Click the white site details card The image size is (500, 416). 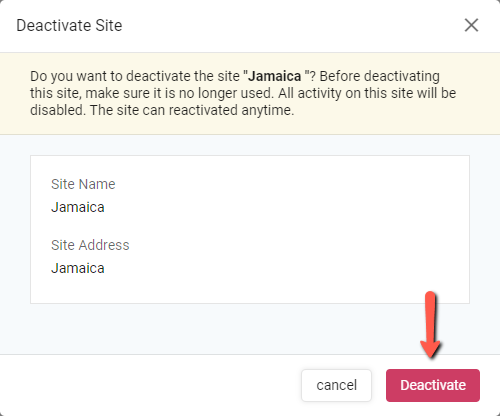pos(250,229)
